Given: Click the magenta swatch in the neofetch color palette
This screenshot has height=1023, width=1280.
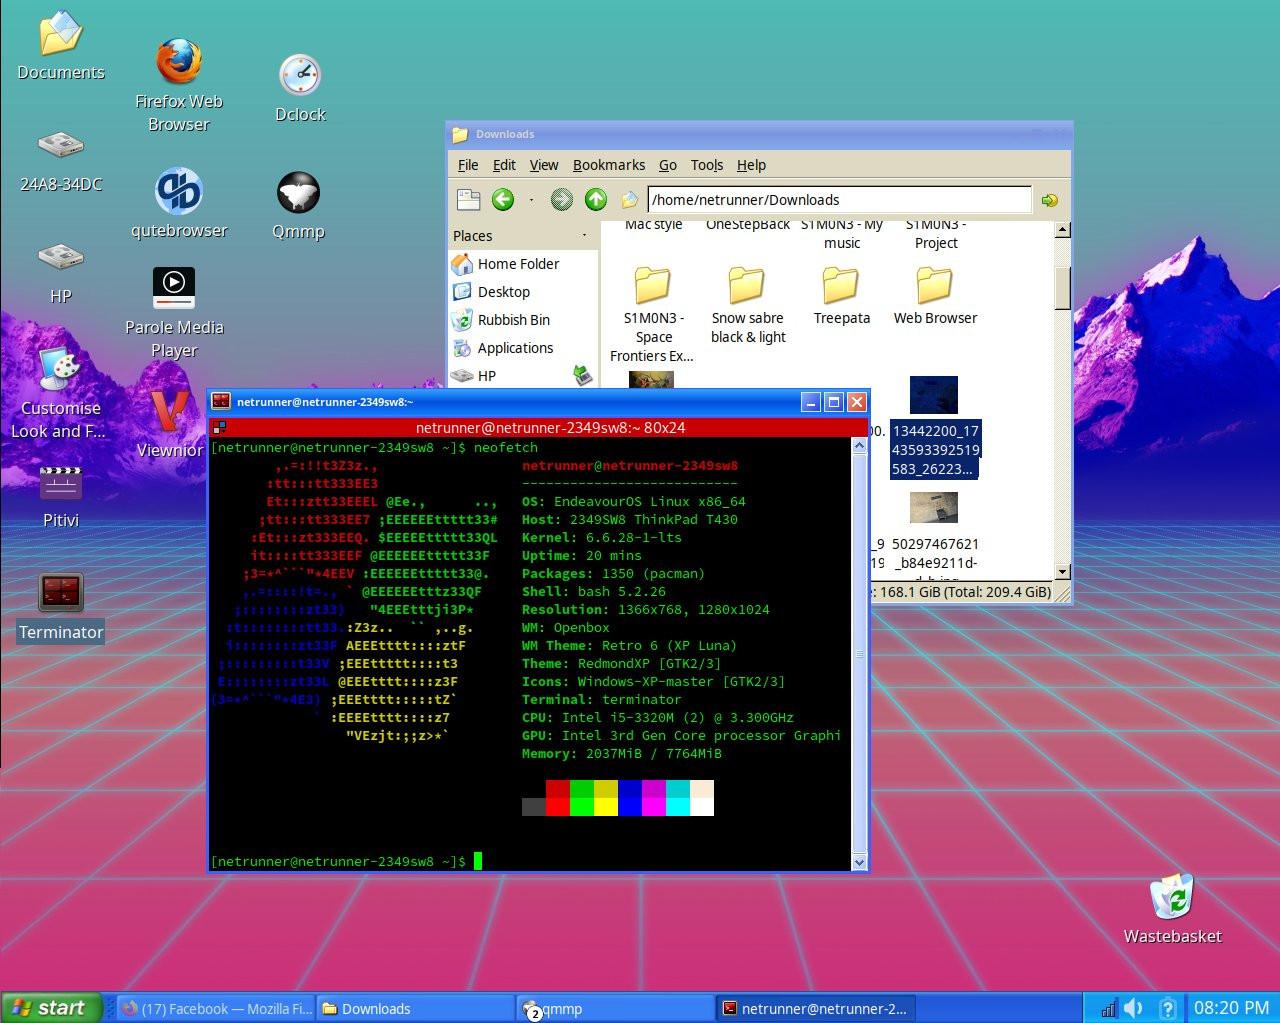Looking at the screenshot, I should tap(653, 798).
